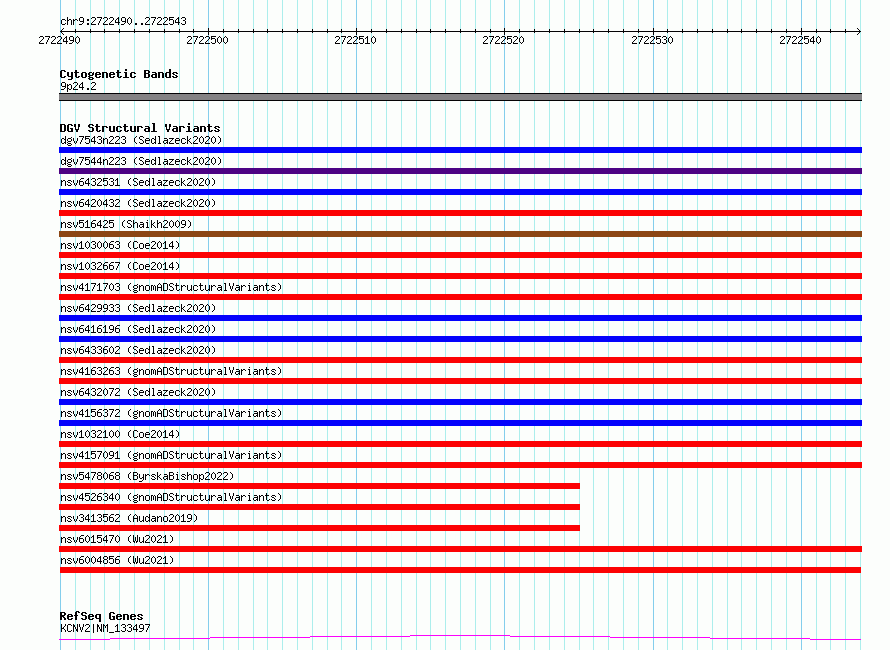Image resolution: width=890 pixels, height=650 pixels.
Task: Click ruler position 2722510
Action: [355, 40]
